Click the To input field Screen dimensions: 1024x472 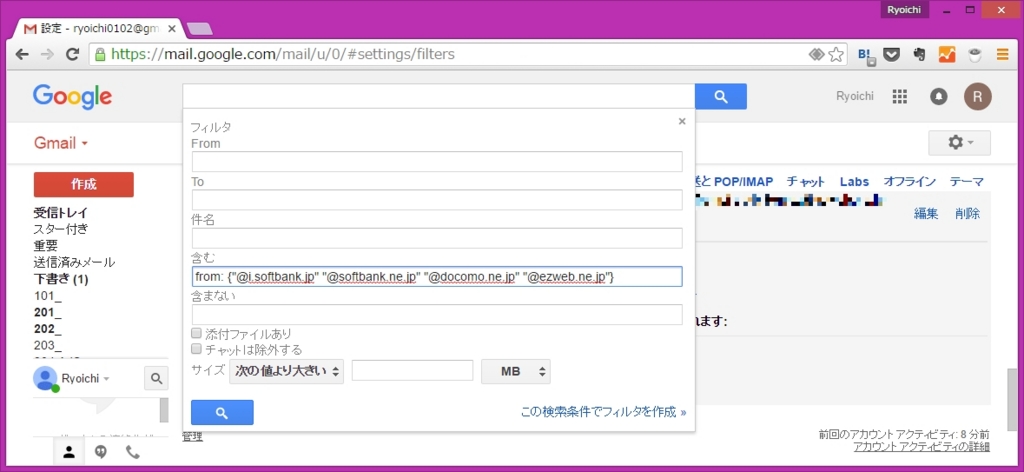(x=437, y=200)
